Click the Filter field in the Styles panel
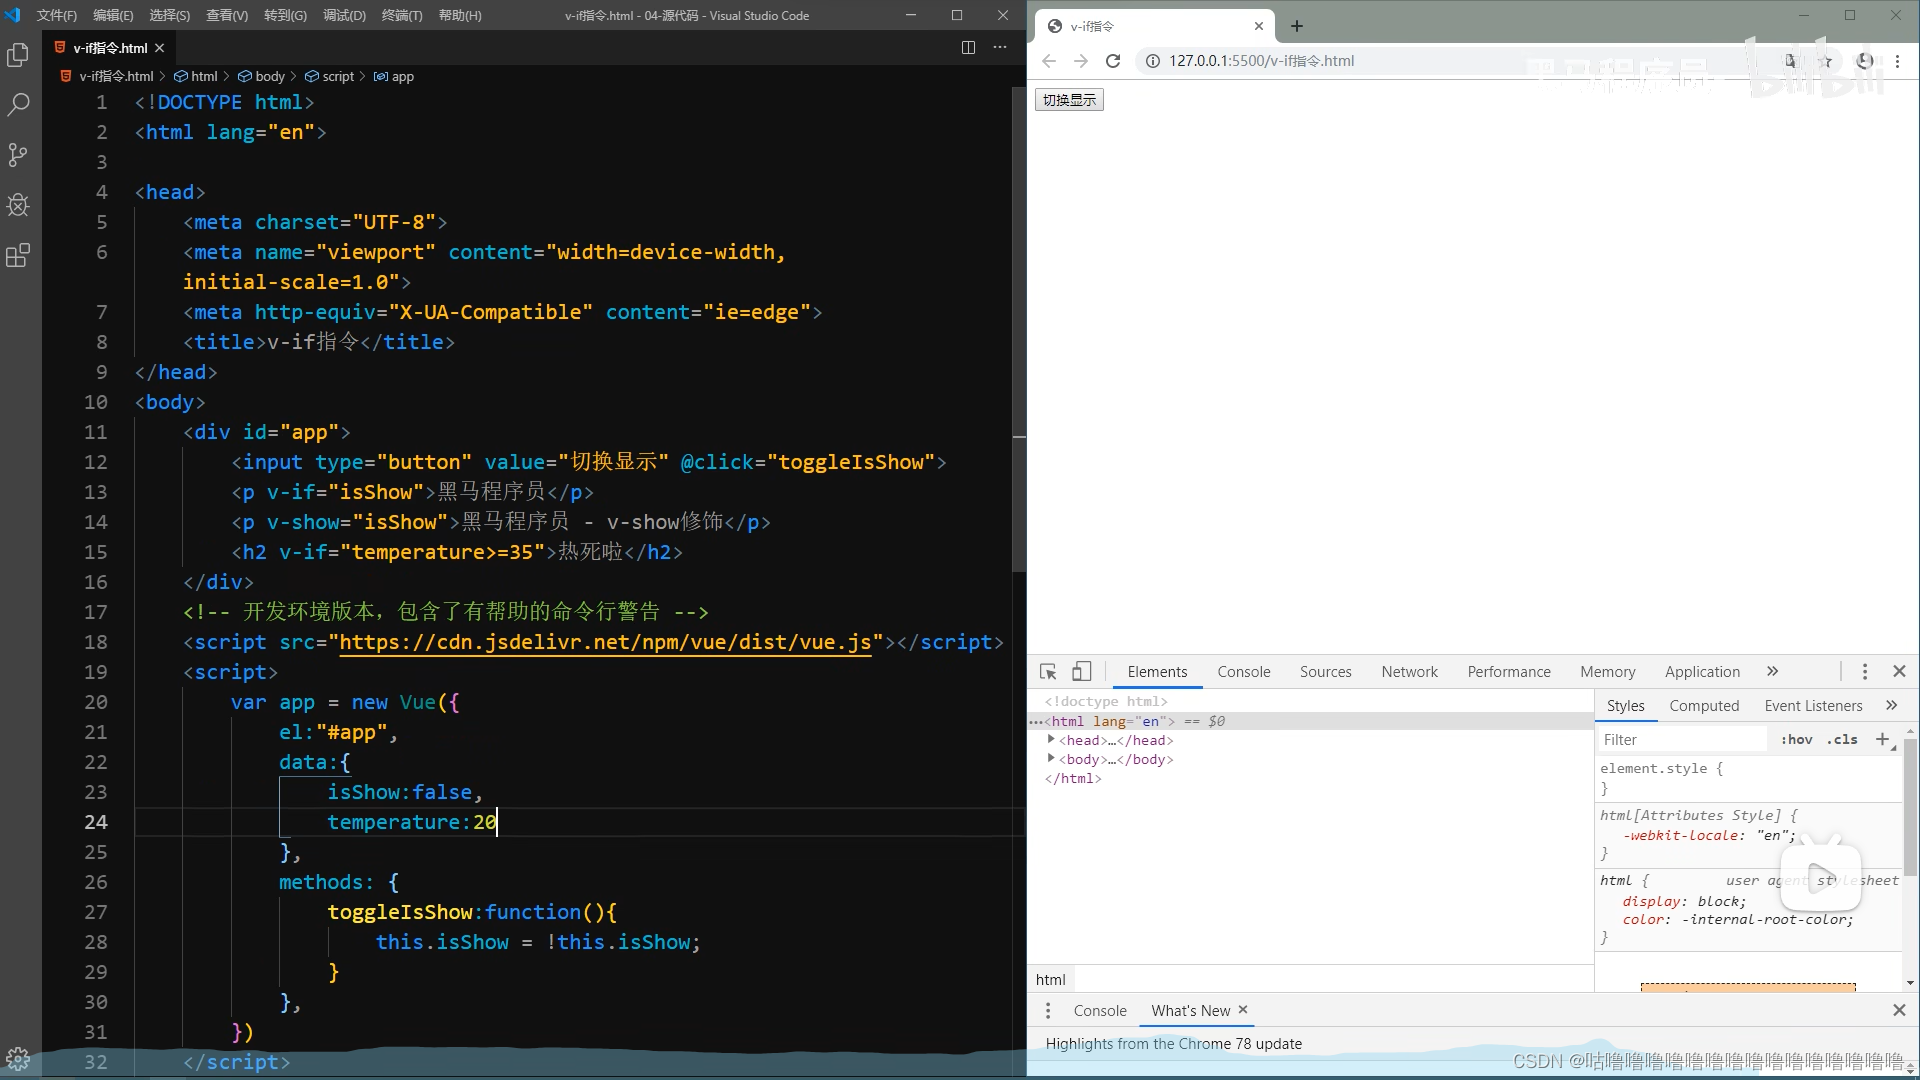This screenshot has width=1920, height=1080. tap(1680, 739)
